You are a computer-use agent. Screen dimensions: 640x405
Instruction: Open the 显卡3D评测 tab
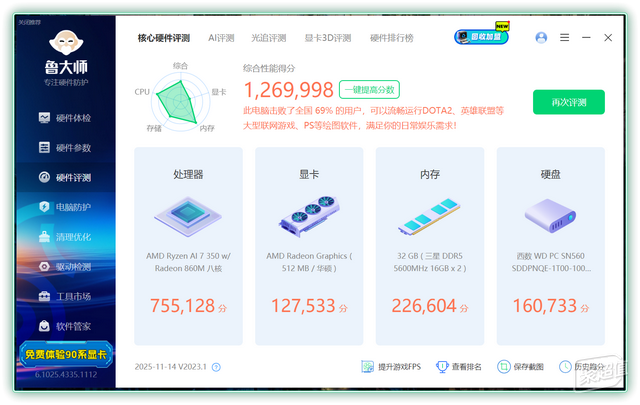click(327, 38)
